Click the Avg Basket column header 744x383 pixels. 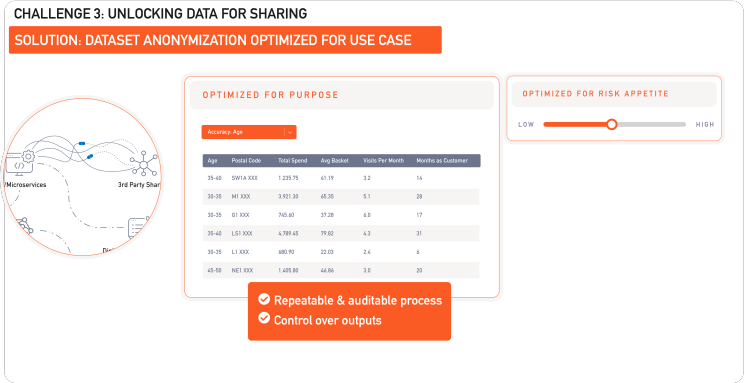pos(335,161)
